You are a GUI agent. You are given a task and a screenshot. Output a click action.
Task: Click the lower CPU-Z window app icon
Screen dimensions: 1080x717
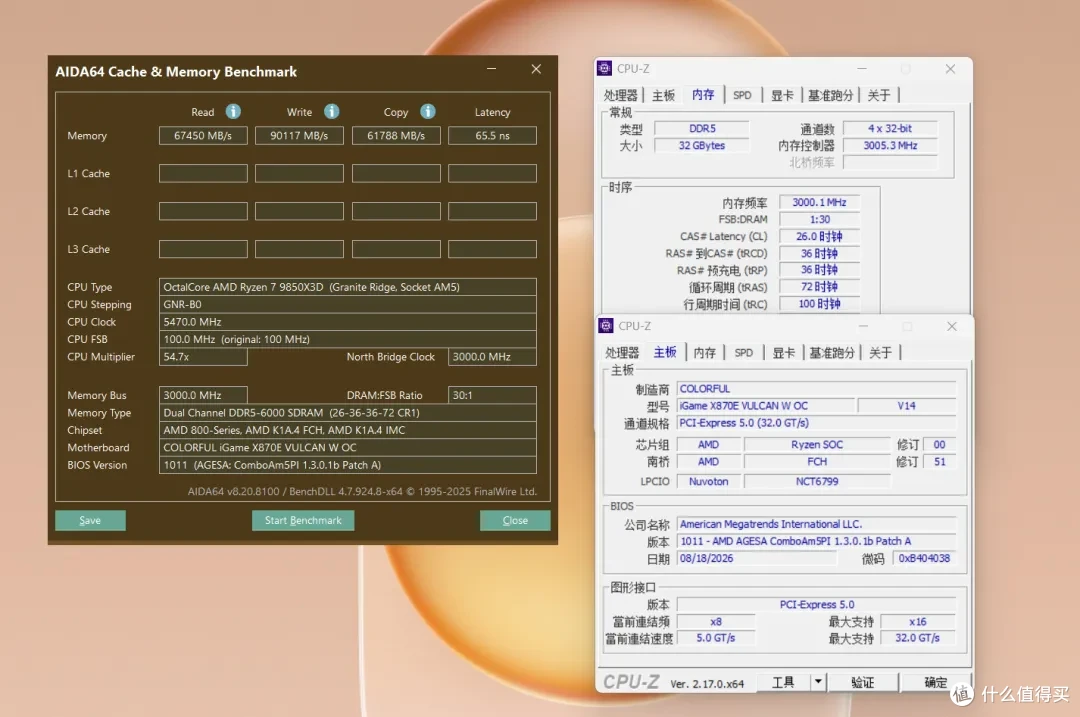(606, 326)
